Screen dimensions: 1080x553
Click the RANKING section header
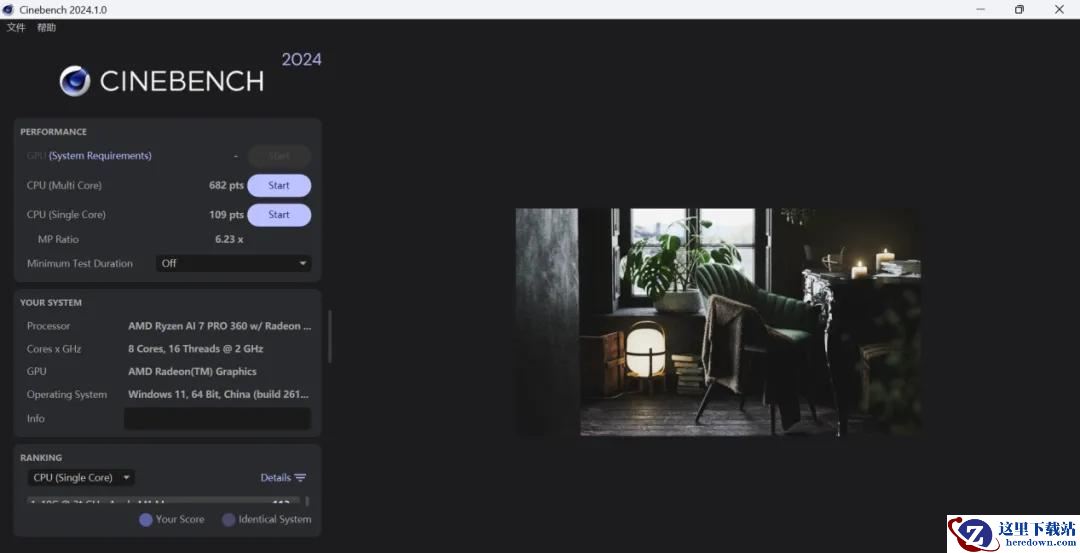41,457
